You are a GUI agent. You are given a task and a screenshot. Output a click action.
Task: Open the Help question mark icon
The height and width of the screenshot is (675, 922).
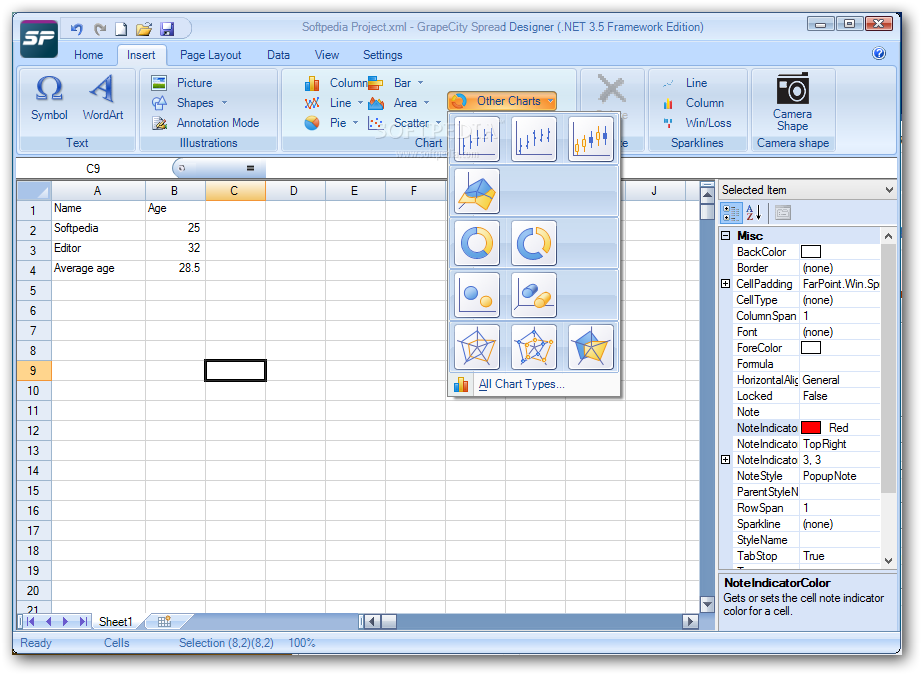click(x=878, y=54)
